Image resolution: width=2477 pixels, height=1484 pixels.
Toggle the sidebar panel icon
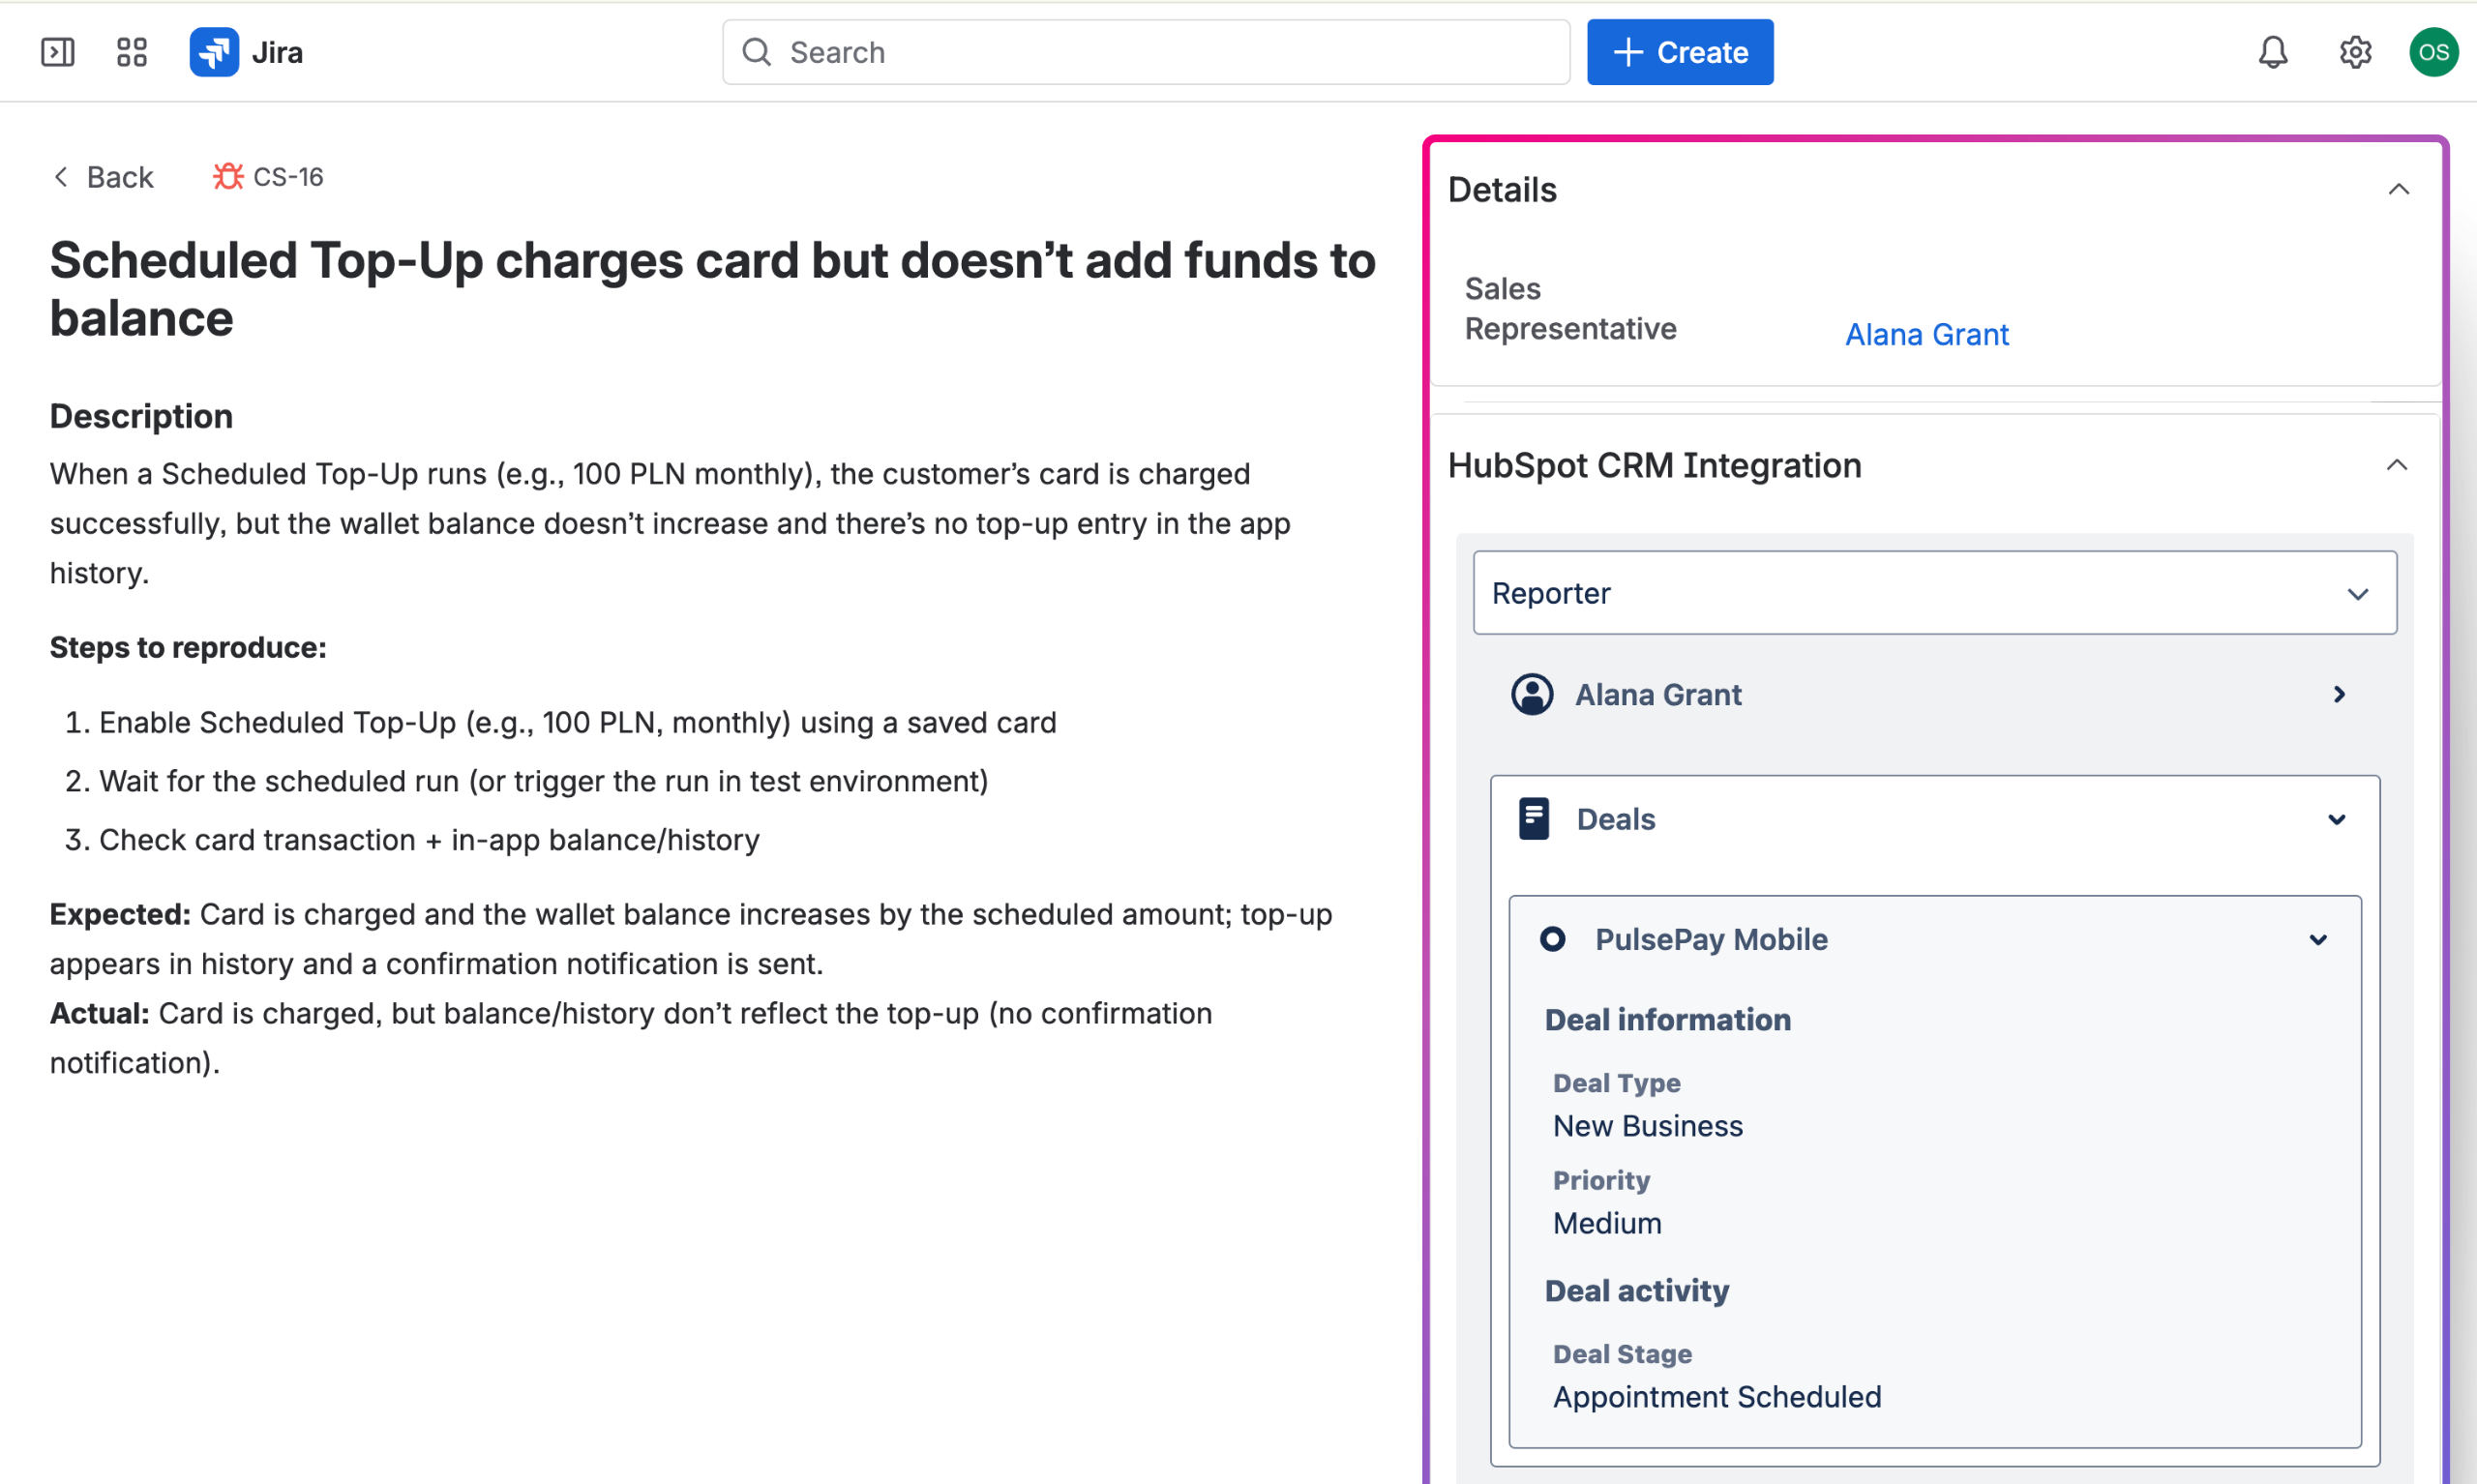(x=57, y=52)
